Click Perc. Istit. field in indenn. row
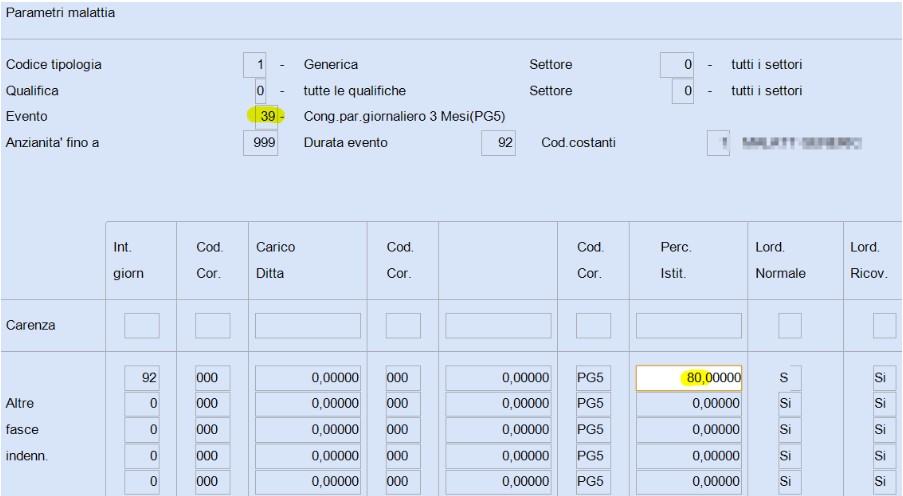Image resolution: width=903 pixels, height=496 pixels. pos(689,456)
